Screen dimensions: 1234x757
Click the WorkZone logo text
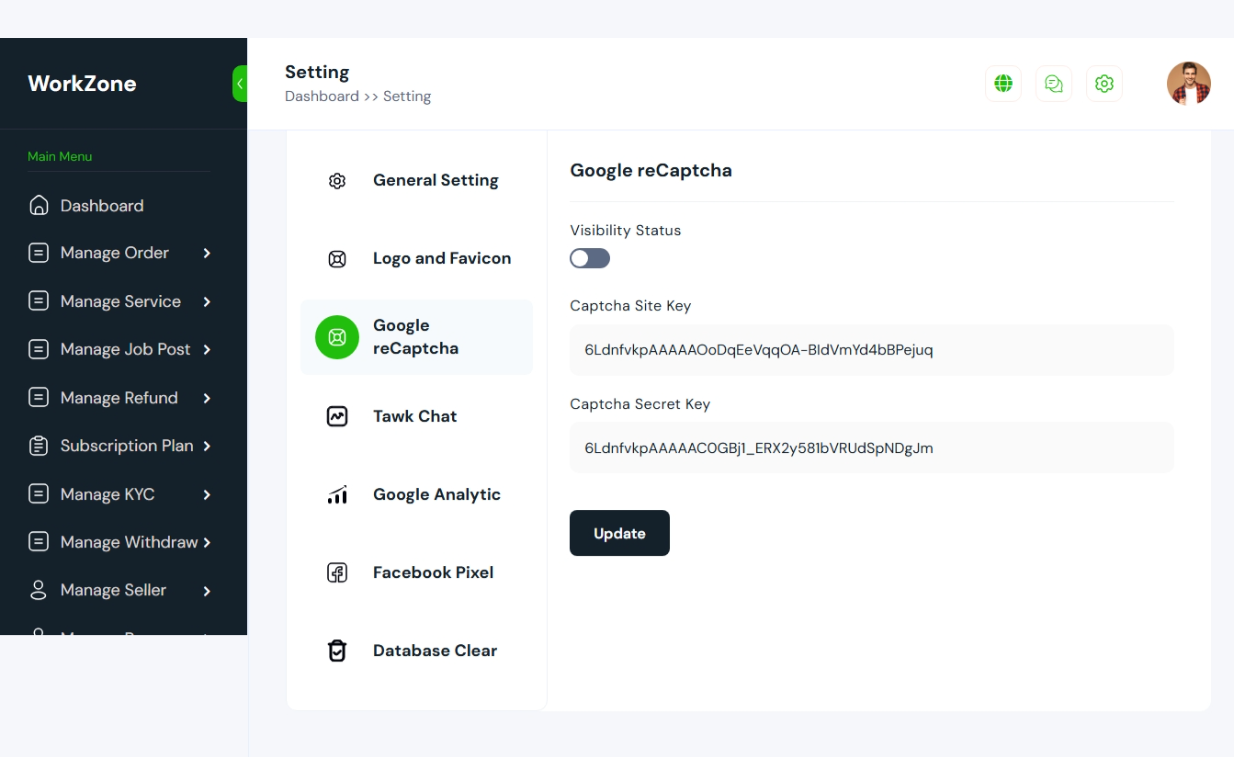(x=82, y=84)
